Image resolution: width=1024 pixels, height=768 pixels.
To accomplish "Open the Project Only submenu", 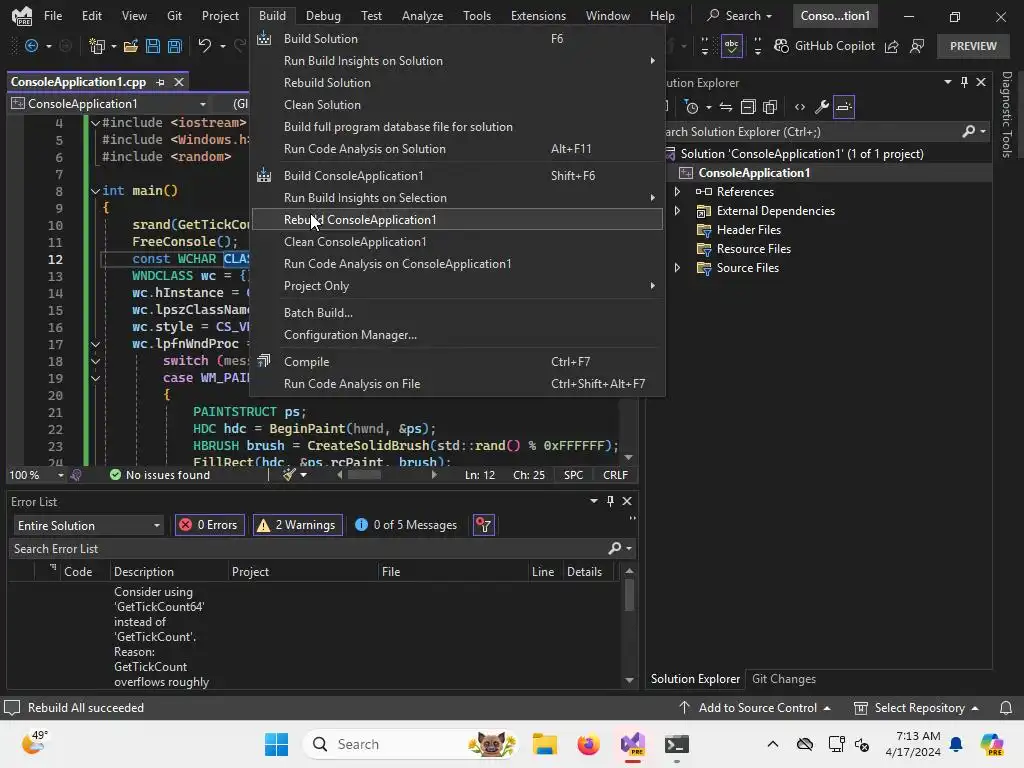I will click(x=457, y=286).
